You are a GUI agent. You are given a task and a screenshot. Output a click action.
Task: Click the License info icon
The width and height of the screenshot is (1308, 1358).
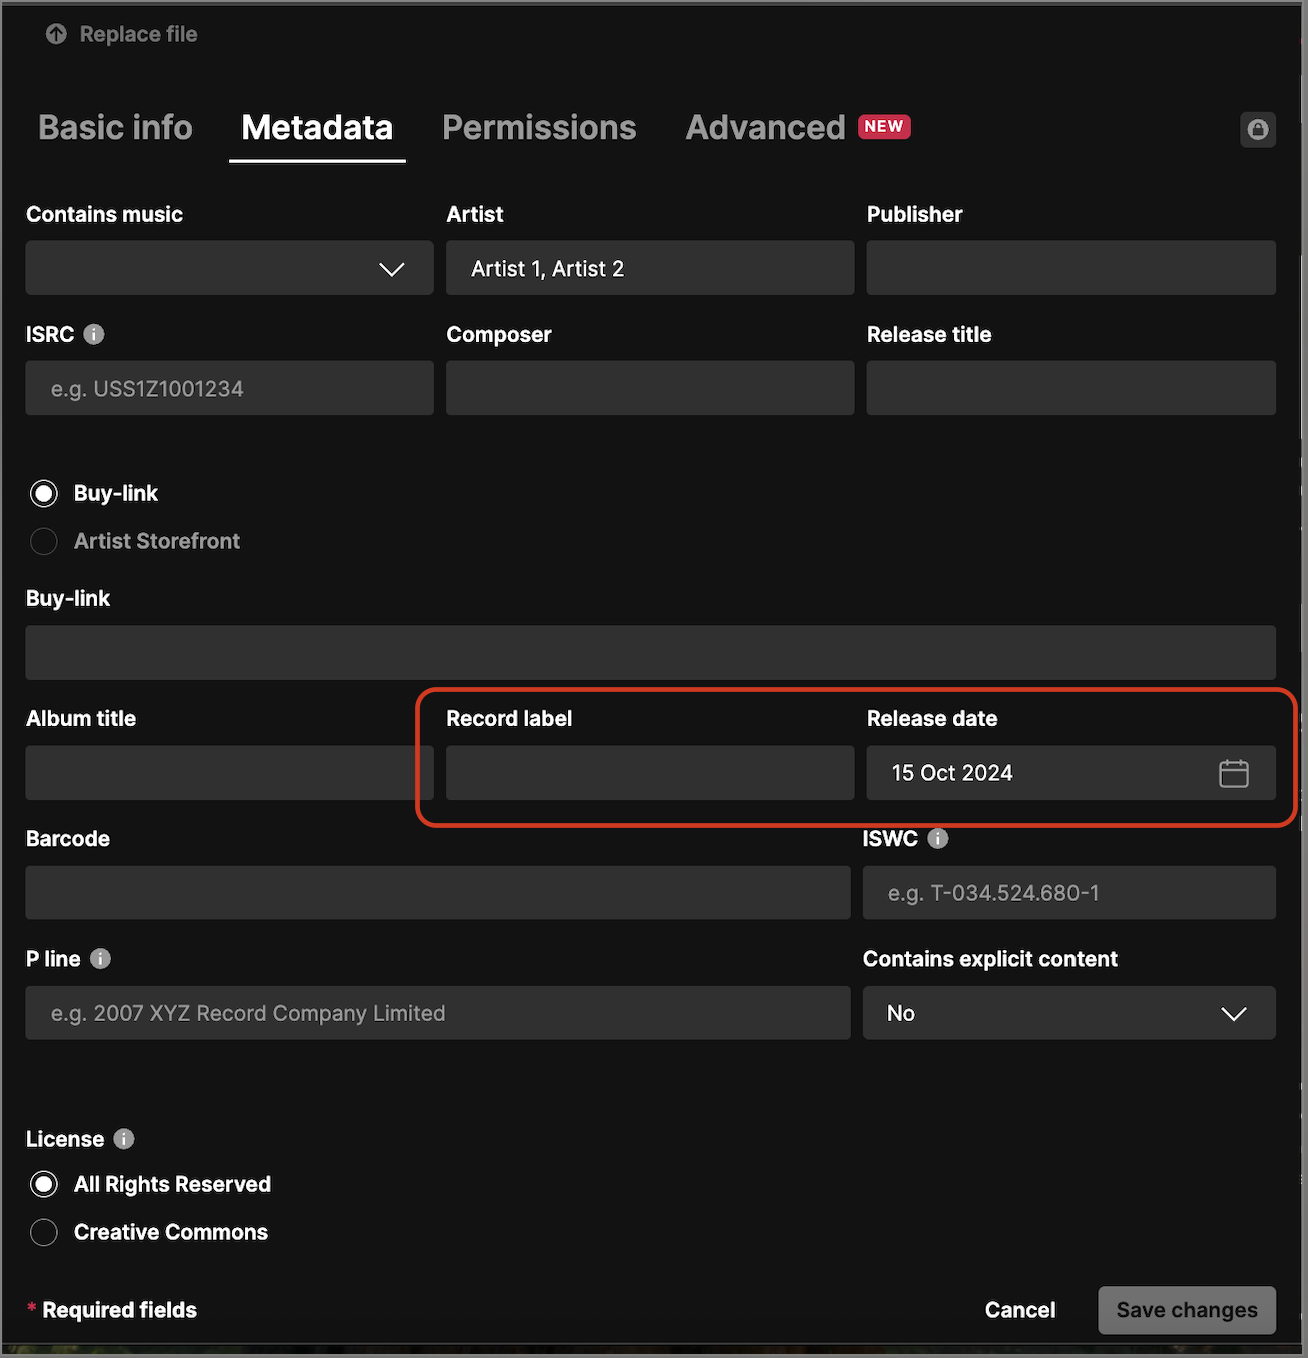[124, 1139]
